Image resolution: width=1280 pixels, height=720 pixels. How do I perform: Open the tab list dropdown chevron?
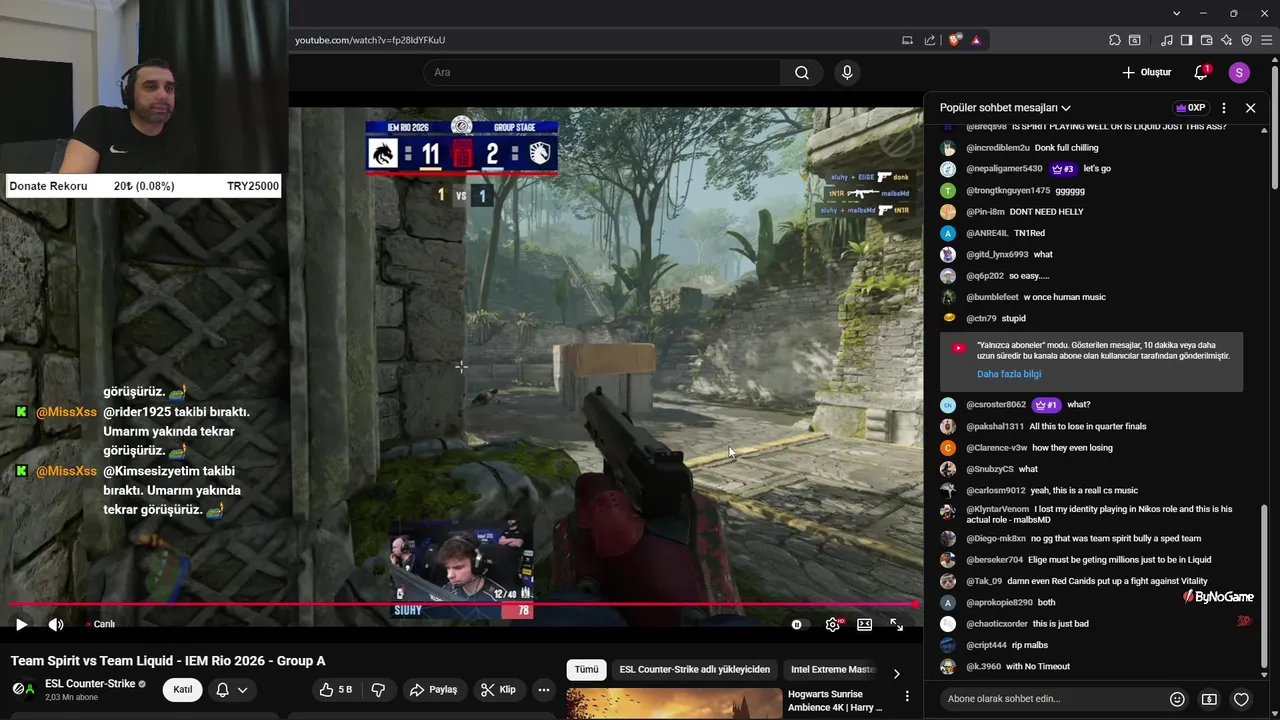pos(1177,13)
